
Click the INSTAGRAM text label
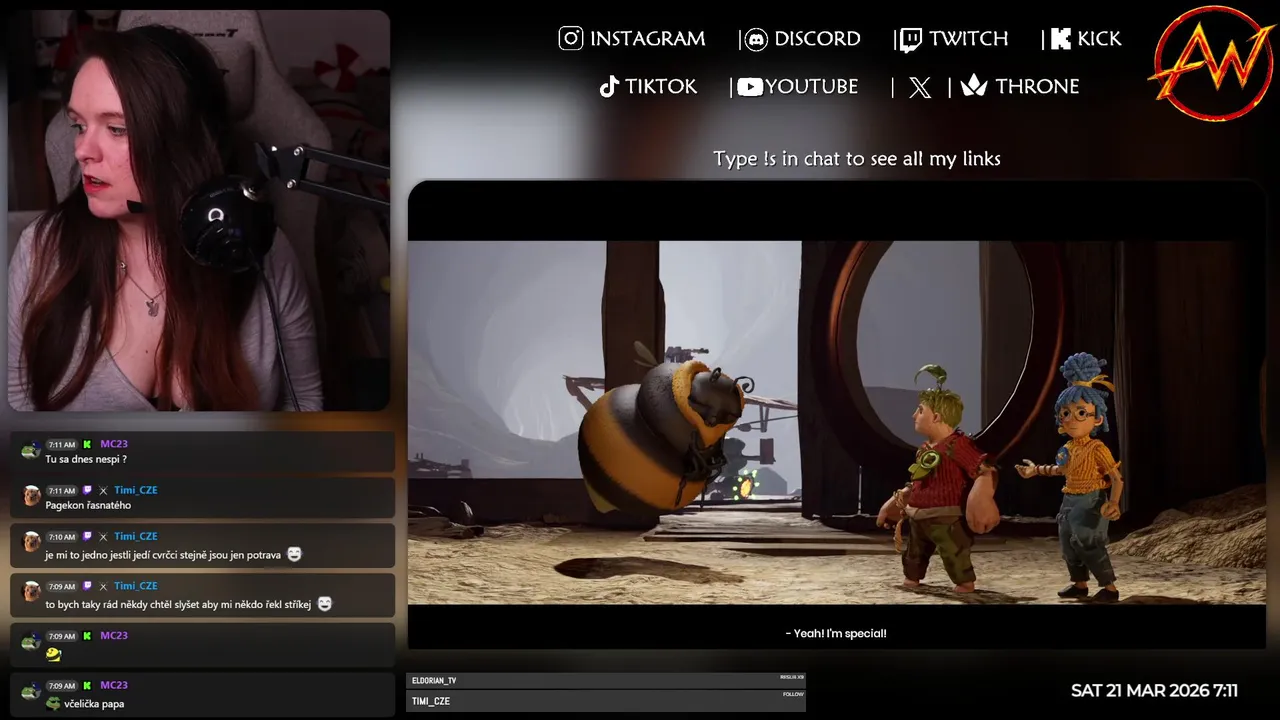647,39
